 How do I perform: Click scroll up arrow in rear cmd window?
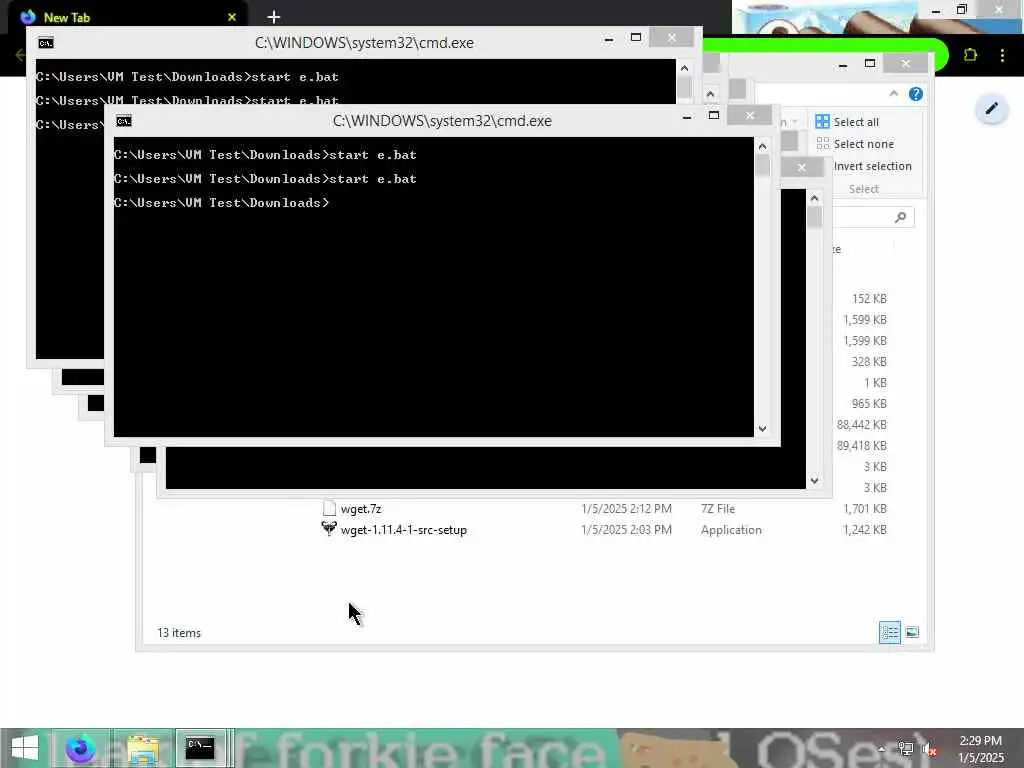tap(684, 68)
